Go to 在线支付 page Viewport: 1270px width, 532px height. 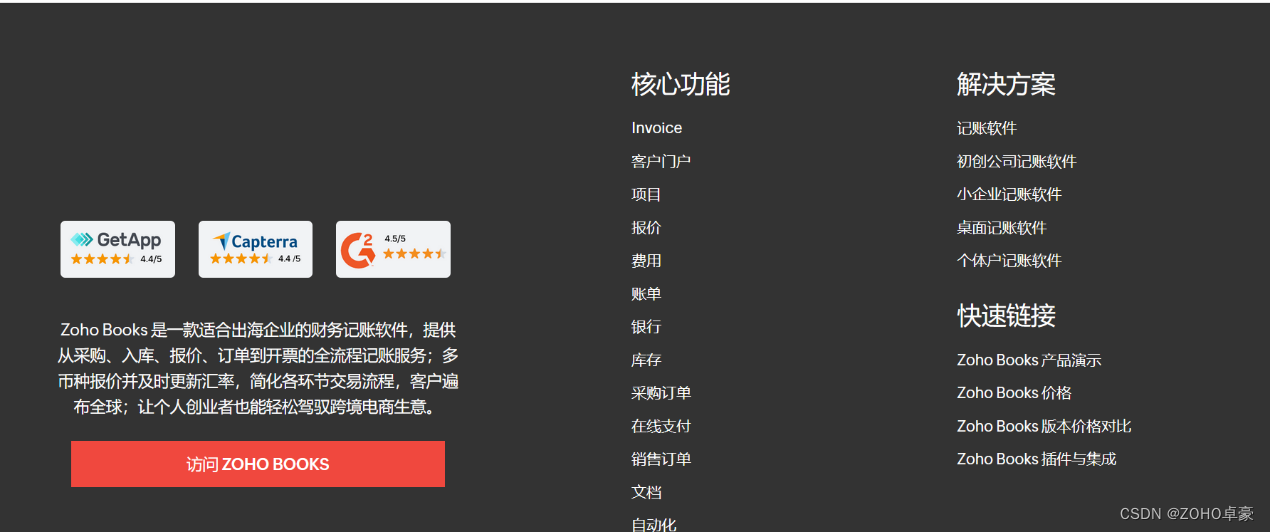(661, 426)
